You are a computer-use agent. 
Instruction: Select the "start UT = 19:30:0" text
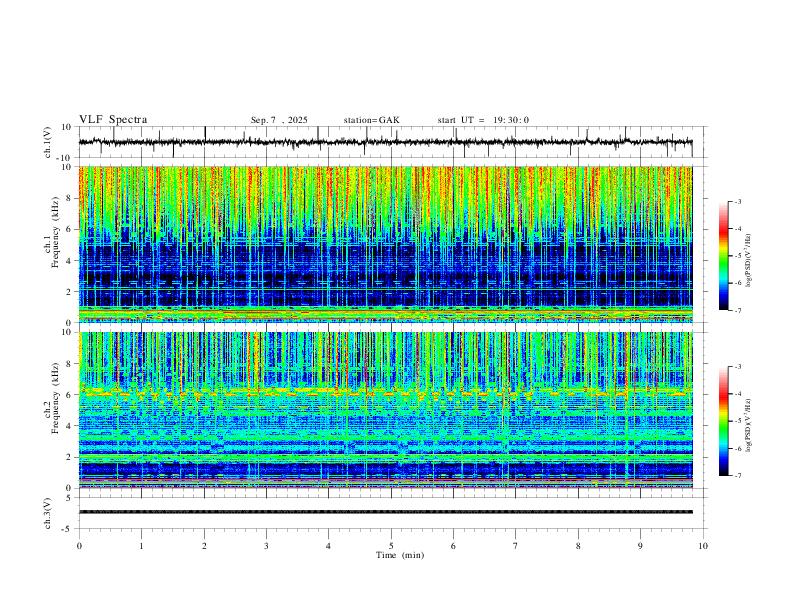click(483, 120)
